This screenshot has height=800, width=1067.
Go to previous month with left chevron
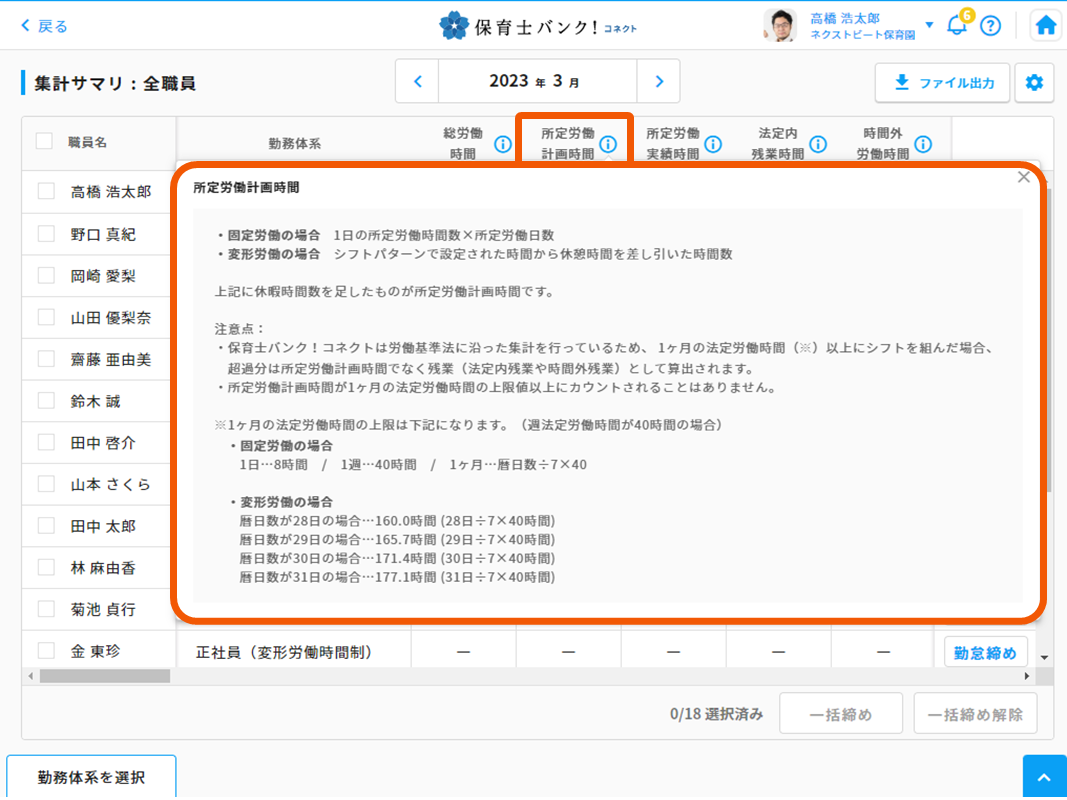[x=418, y=81]
